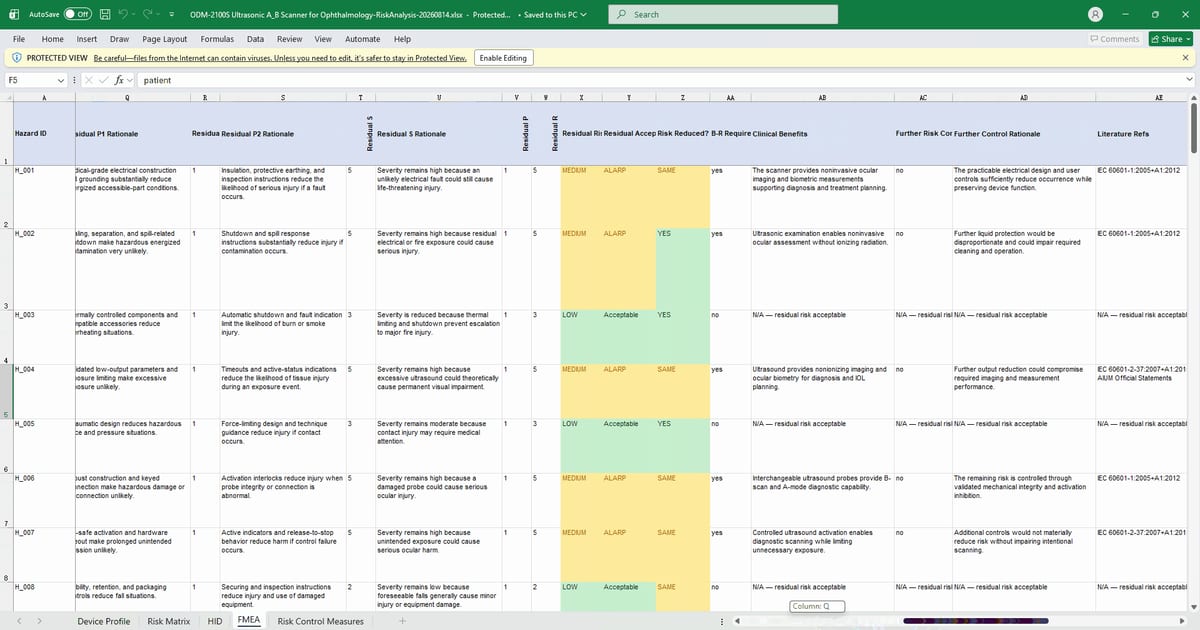Image resolution: width=1200 pixels, height=630 pixels.
Task: Click the Insert Function fx icon
Action: [119, 79]
